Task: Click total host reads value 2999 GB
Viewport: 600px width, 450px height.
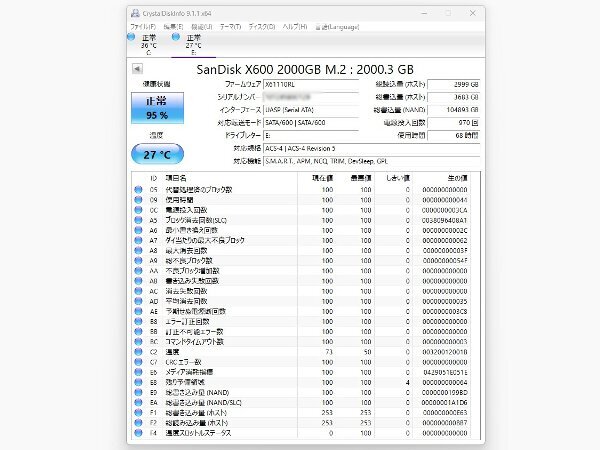Action: click(x=453, y=84)
